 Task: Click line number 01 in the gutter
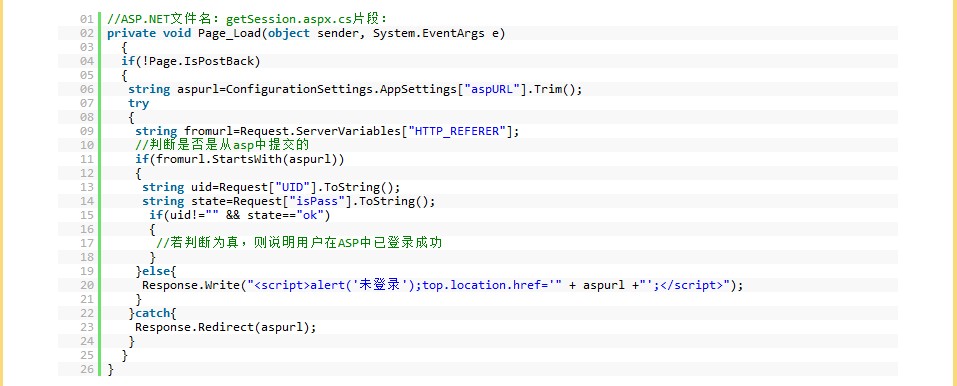[86, 20]
